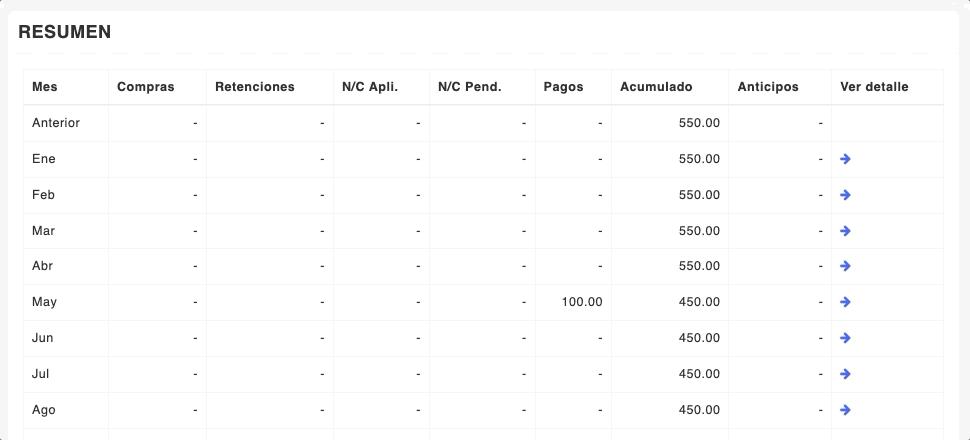The height and width of the screenshot is (440, 970).
Task: Click the RESUMEN section heading
Action: 65,32
